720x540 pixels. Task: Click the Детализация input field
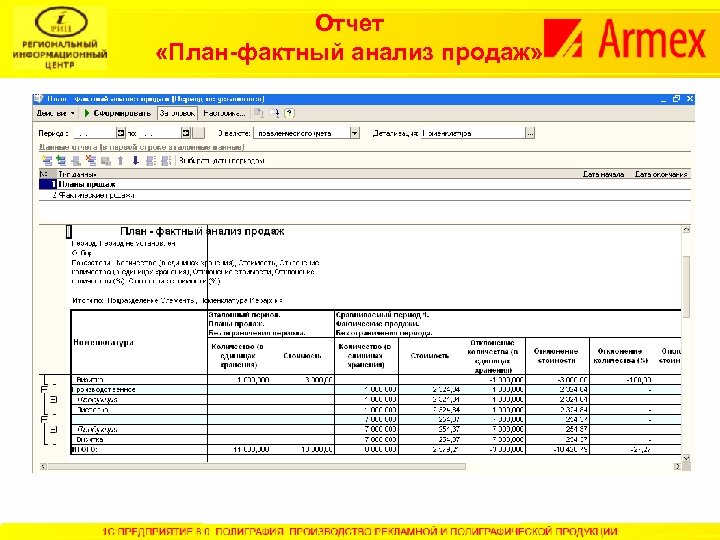473,133
